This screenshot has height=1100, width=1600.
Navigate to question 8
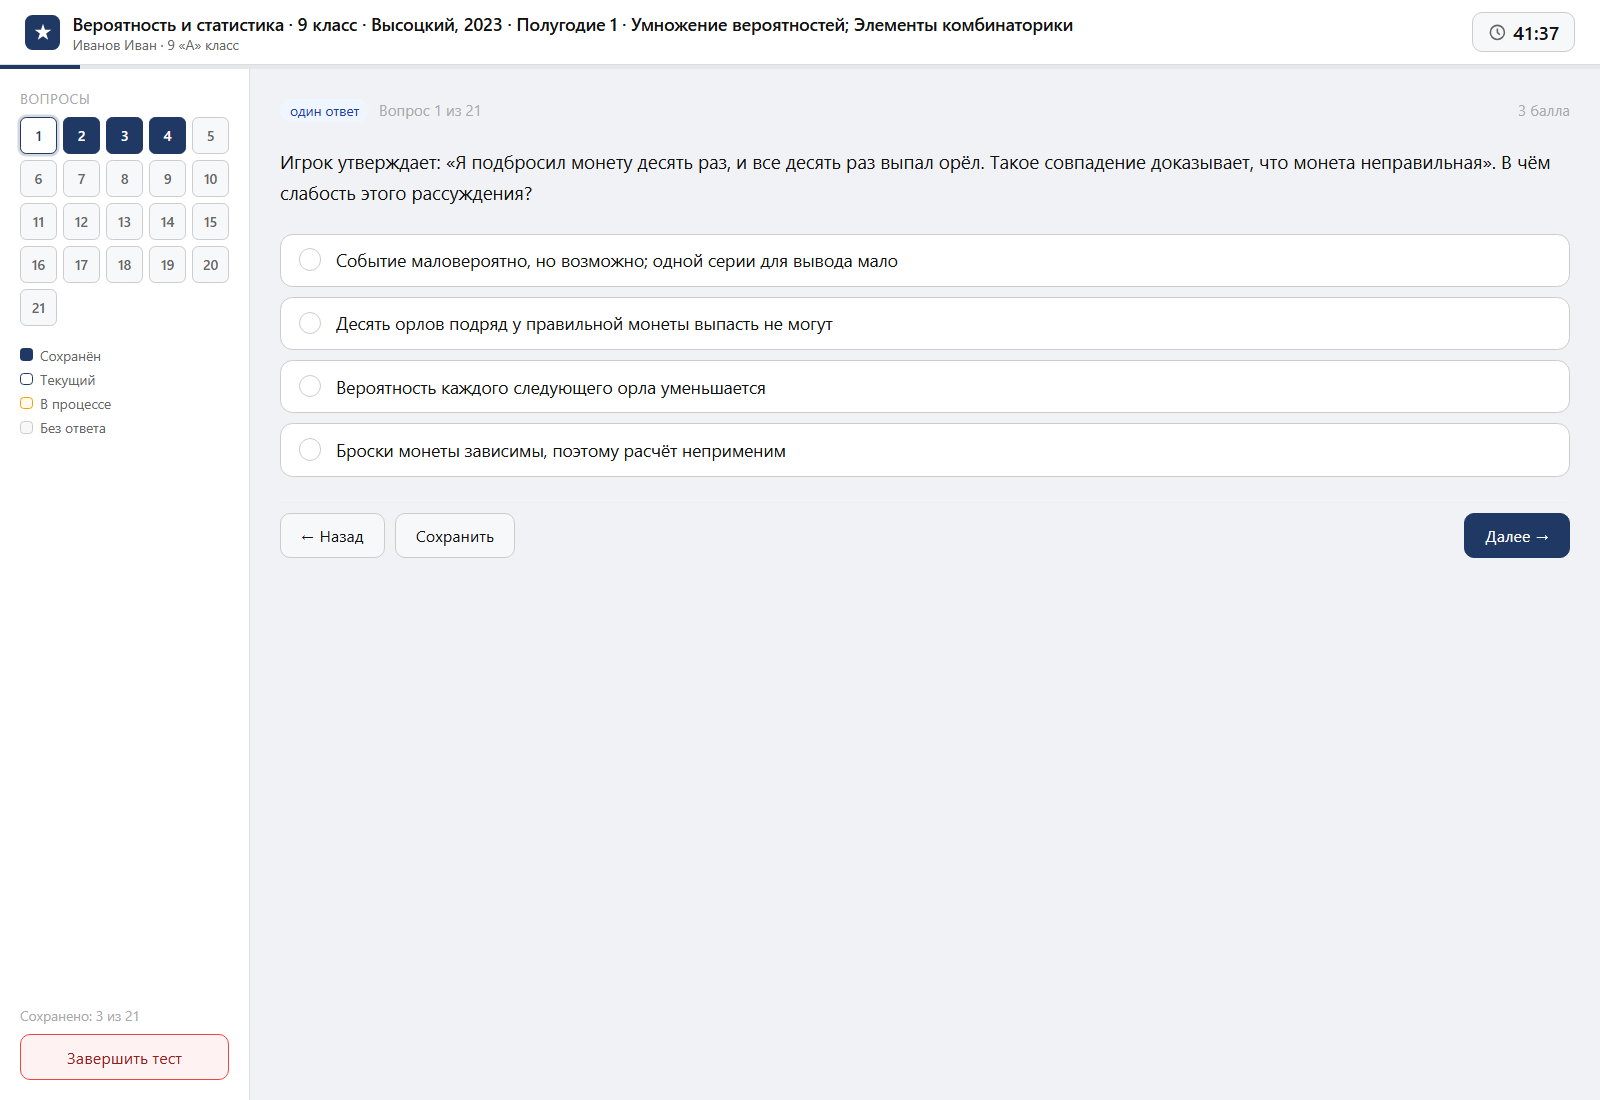click(124, 179)
